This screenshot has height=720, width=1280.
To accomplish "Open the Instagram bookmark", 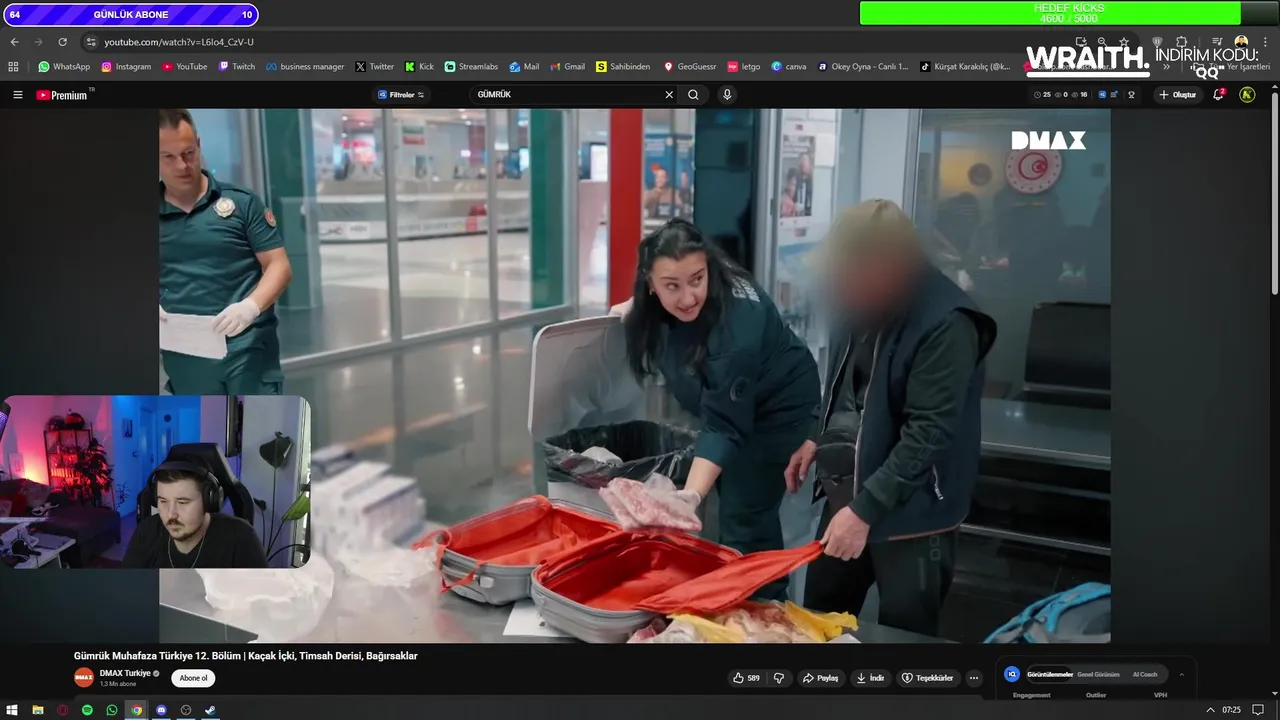I will (x=126, y=67).
